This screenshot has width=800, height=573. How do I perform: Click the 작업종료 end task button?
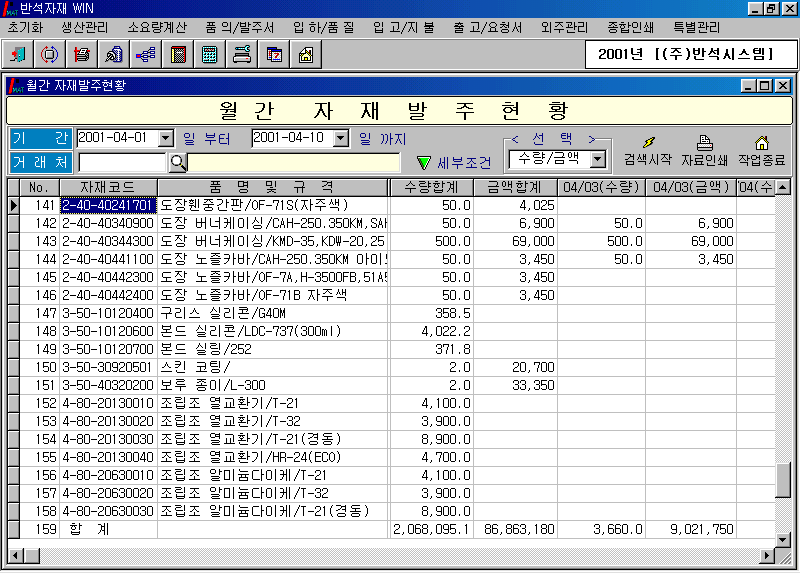(x=761, y=151)
